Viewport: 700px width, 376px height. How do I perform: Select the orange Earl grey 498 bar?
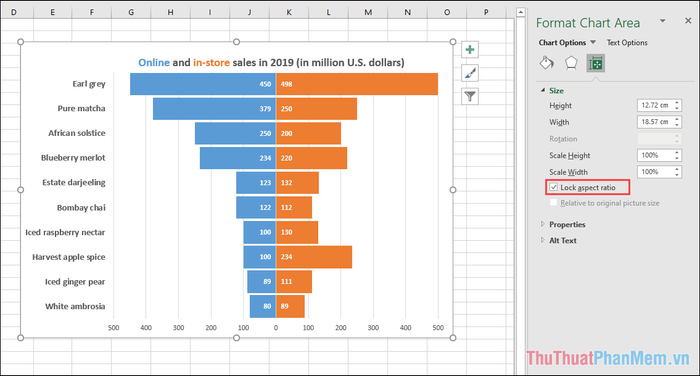pos(357,84)
